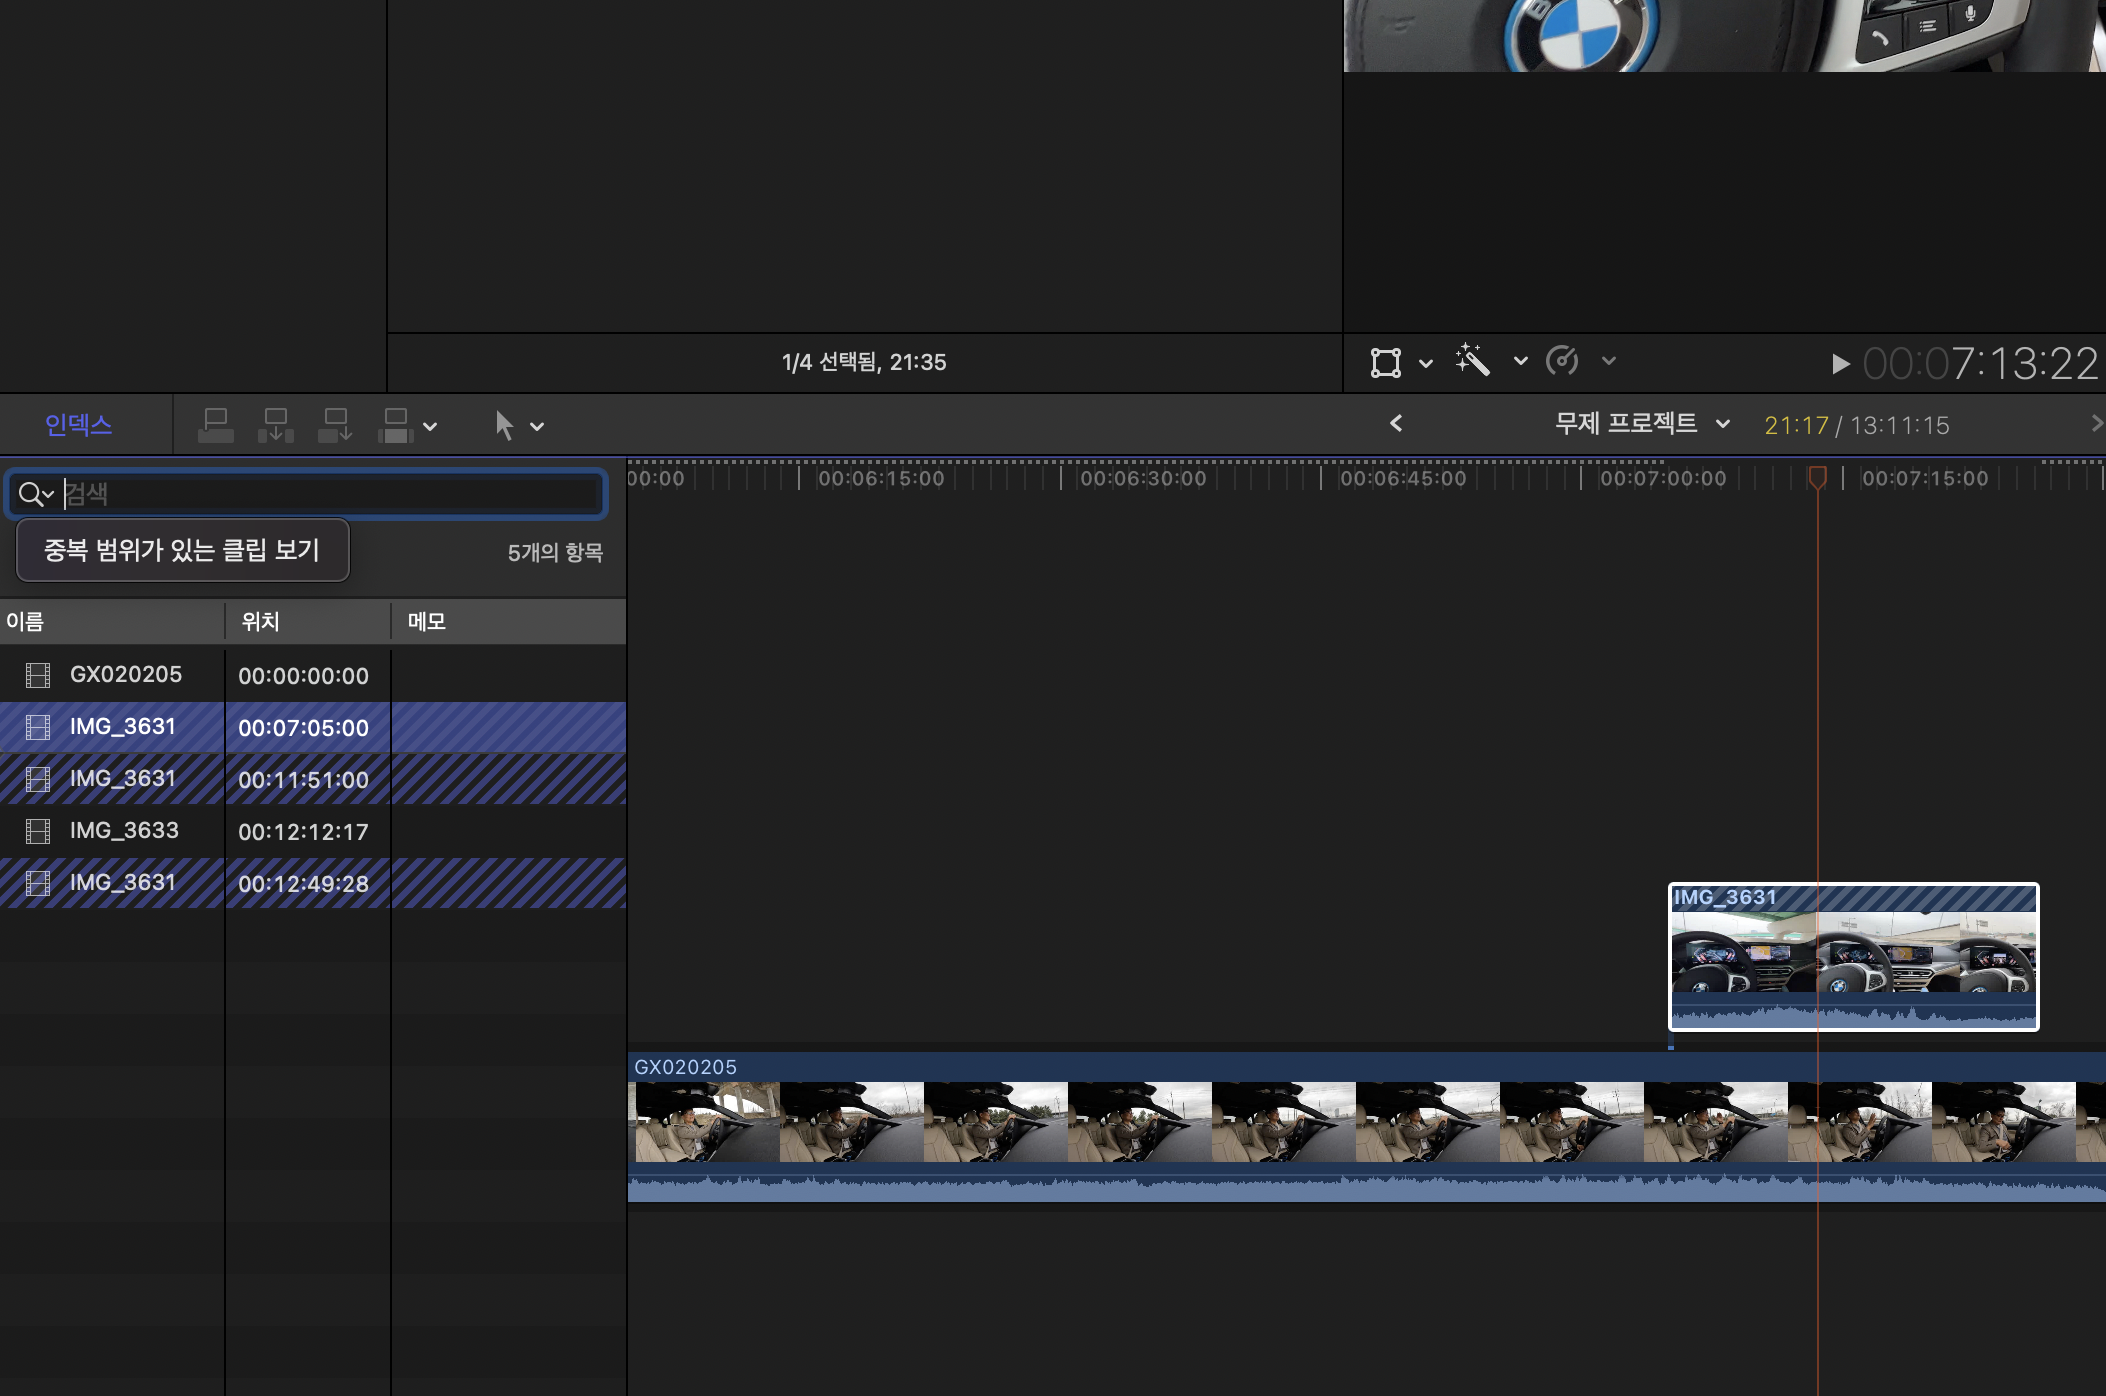Click the overwrite clip edit icon
This screenshot has width=2106, height=1396.
pyautogui.click(x=396, y=425)
